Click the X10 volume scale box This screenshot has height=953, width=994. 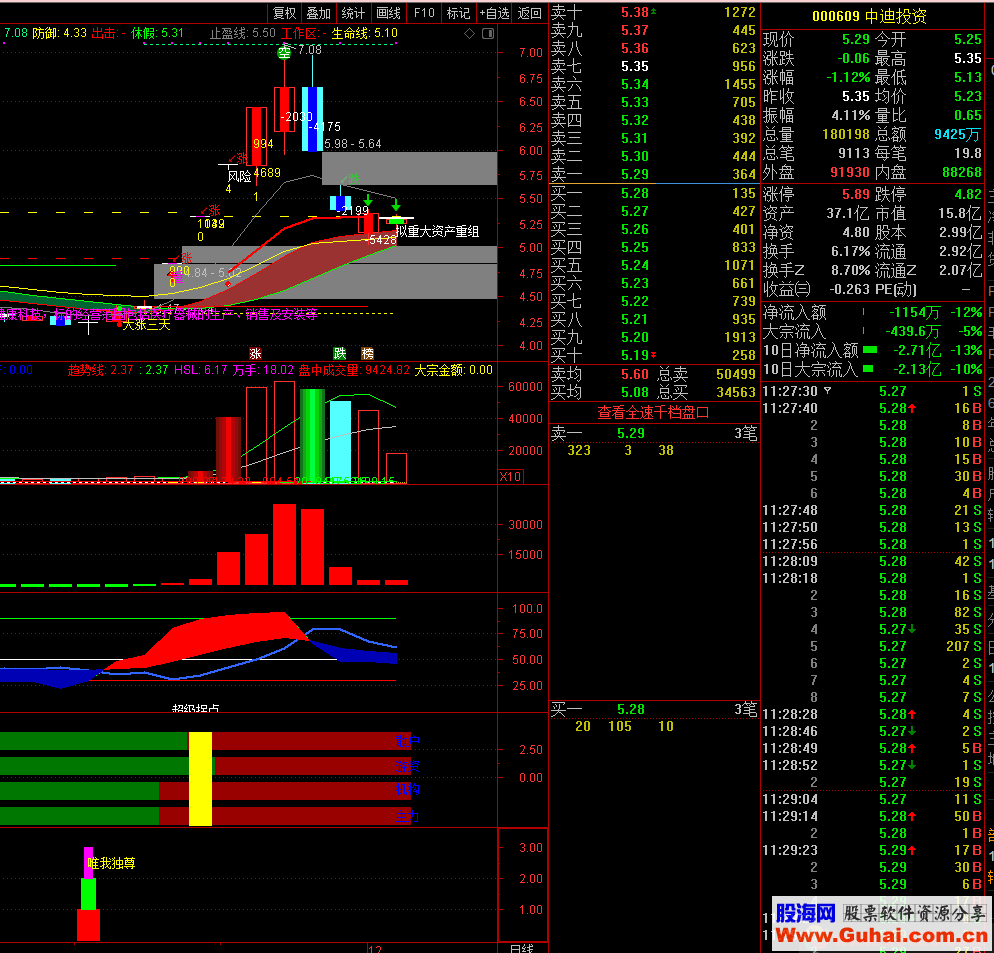(511, 477)
